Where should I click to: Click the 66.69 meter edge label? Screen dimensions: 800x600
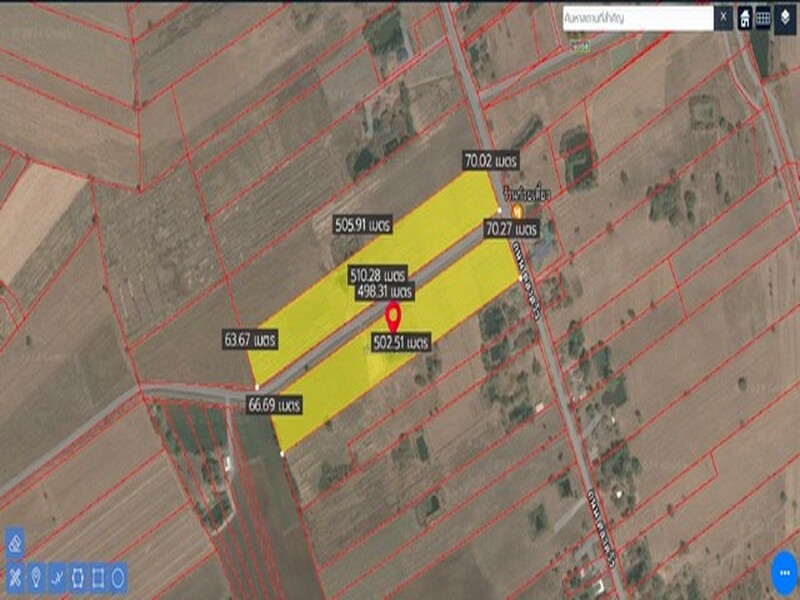coord(275,405)
